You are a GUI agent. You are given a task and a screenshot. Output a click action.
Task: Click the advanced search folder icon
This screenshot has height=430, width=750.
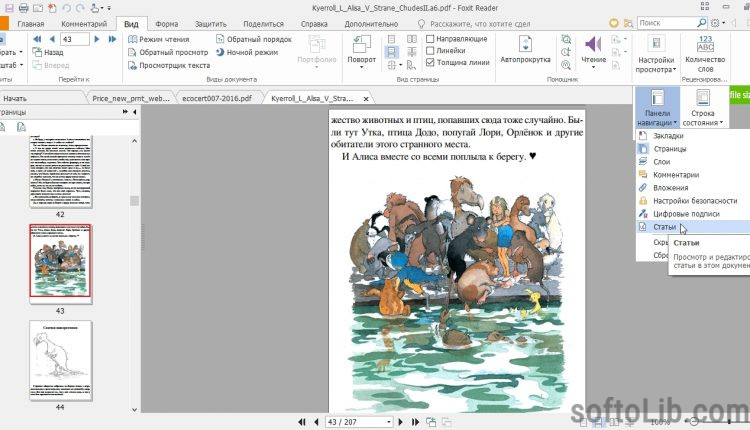(628, 23)
